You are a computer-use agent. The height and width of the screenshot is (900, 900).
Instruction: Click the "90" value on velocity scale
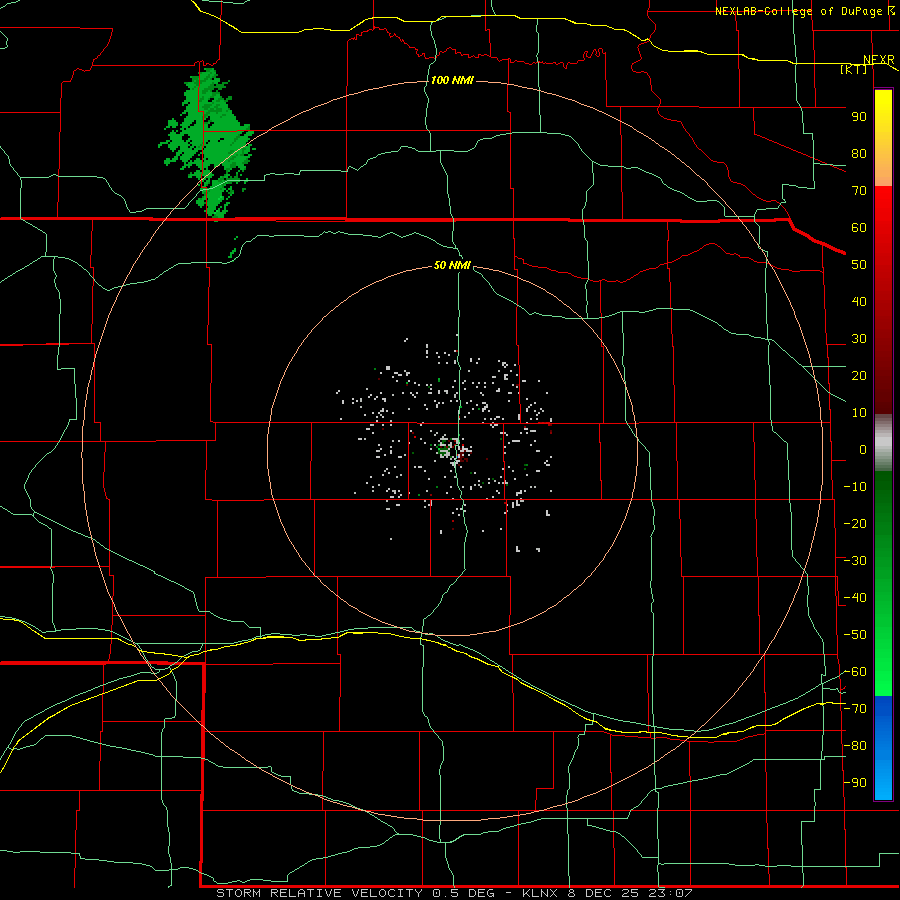pyautogui.click(x=859, y=117)
